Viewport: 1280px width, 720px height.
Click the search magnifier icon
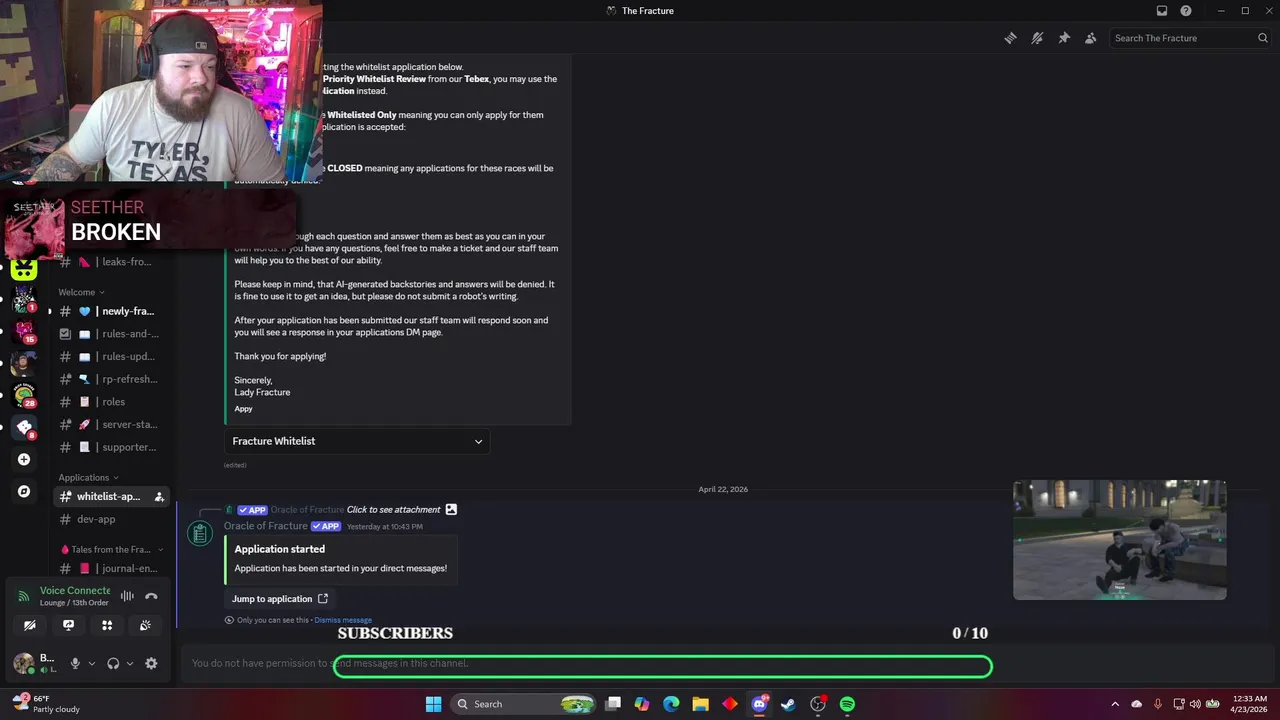point(1263,38)
